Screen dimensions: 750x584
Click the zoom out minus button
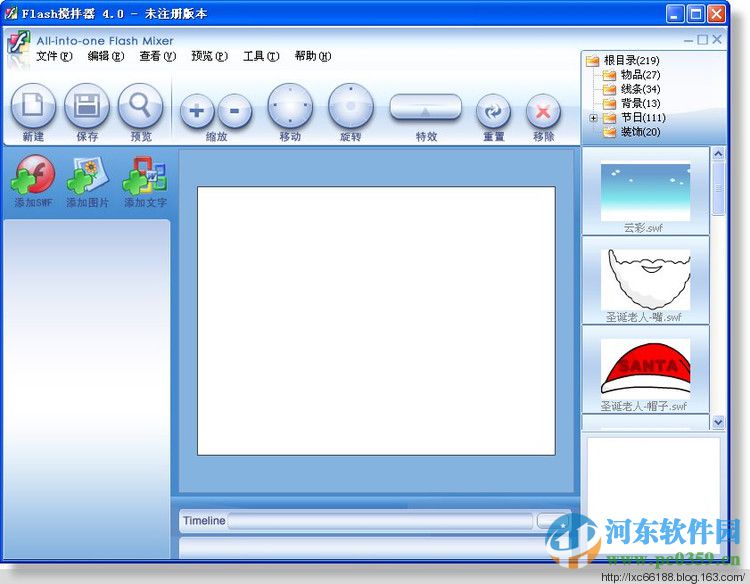point(234,111)
